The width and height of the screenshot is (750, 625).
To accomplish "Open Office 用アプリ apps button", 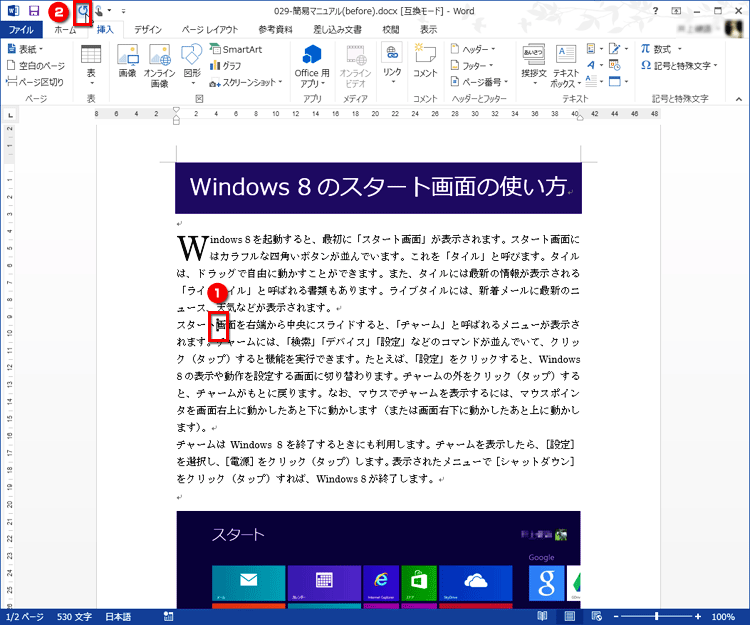I will 312,66.
